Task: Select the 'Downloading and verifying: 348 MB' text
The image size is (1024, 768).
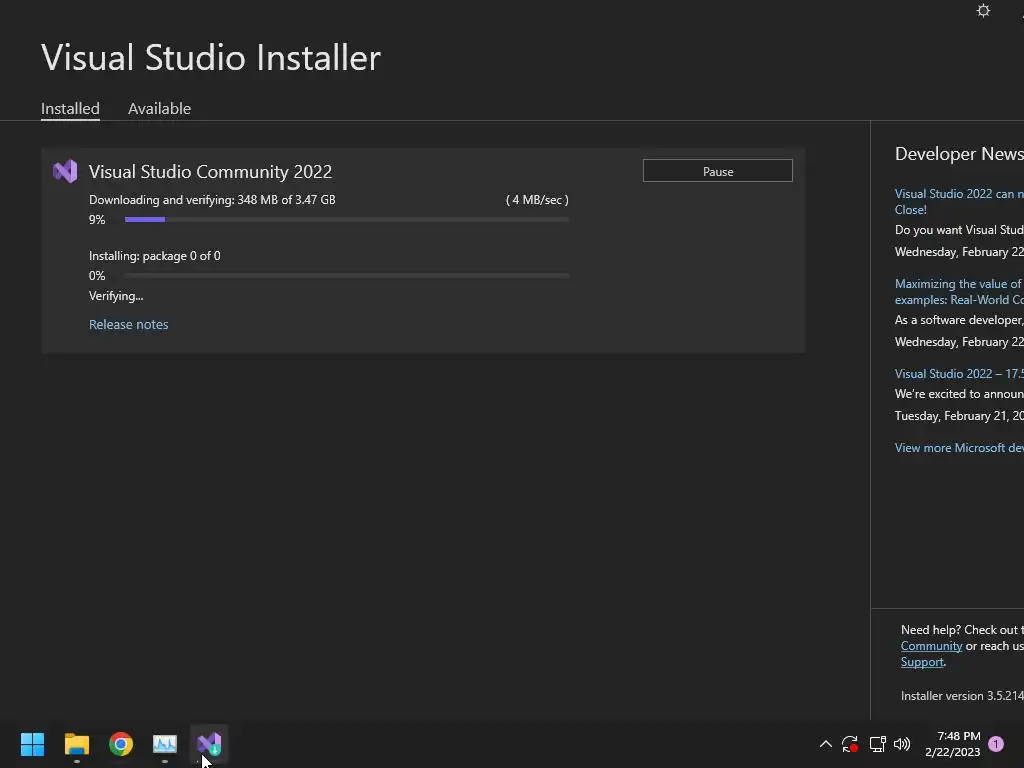Action: pos(212,200)
